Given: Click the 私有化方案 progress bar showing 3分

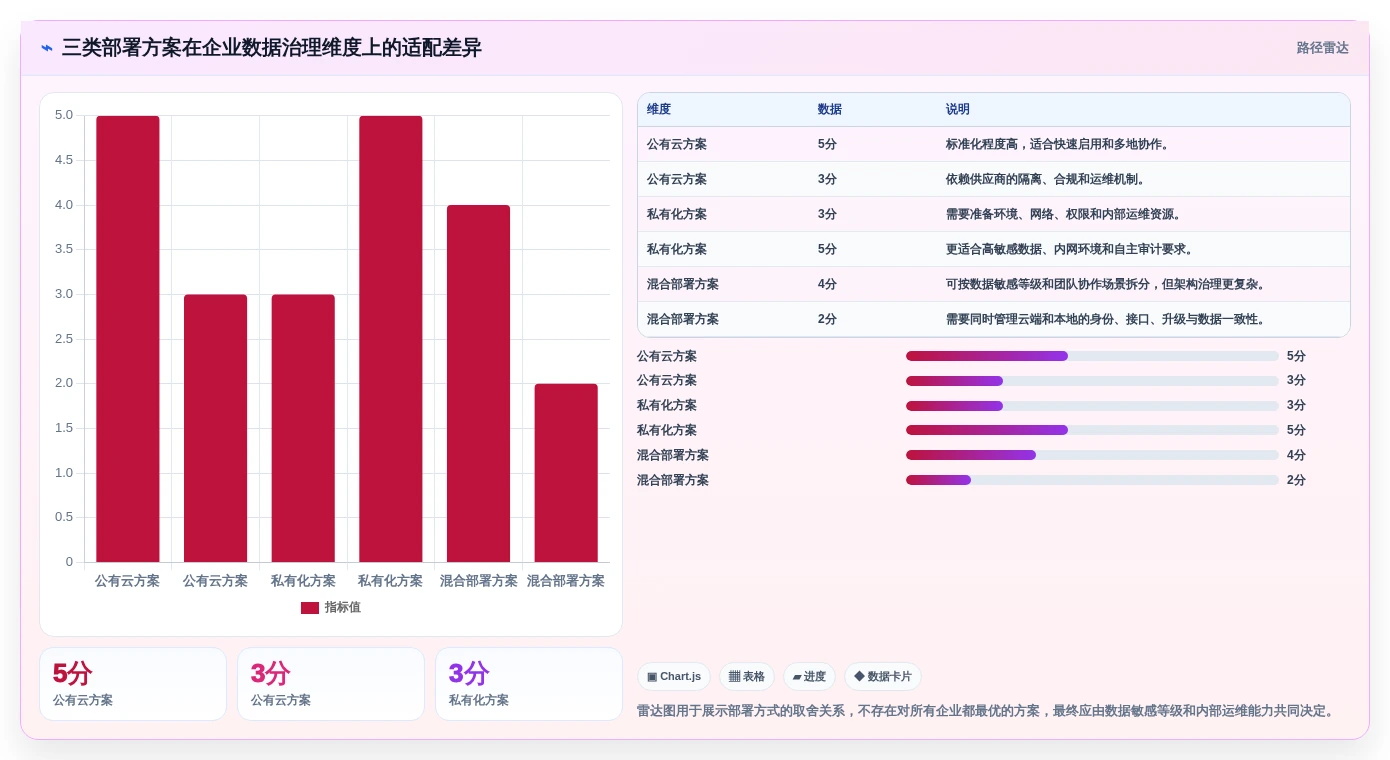Looking at the screenshot, I should [1092, 406].
